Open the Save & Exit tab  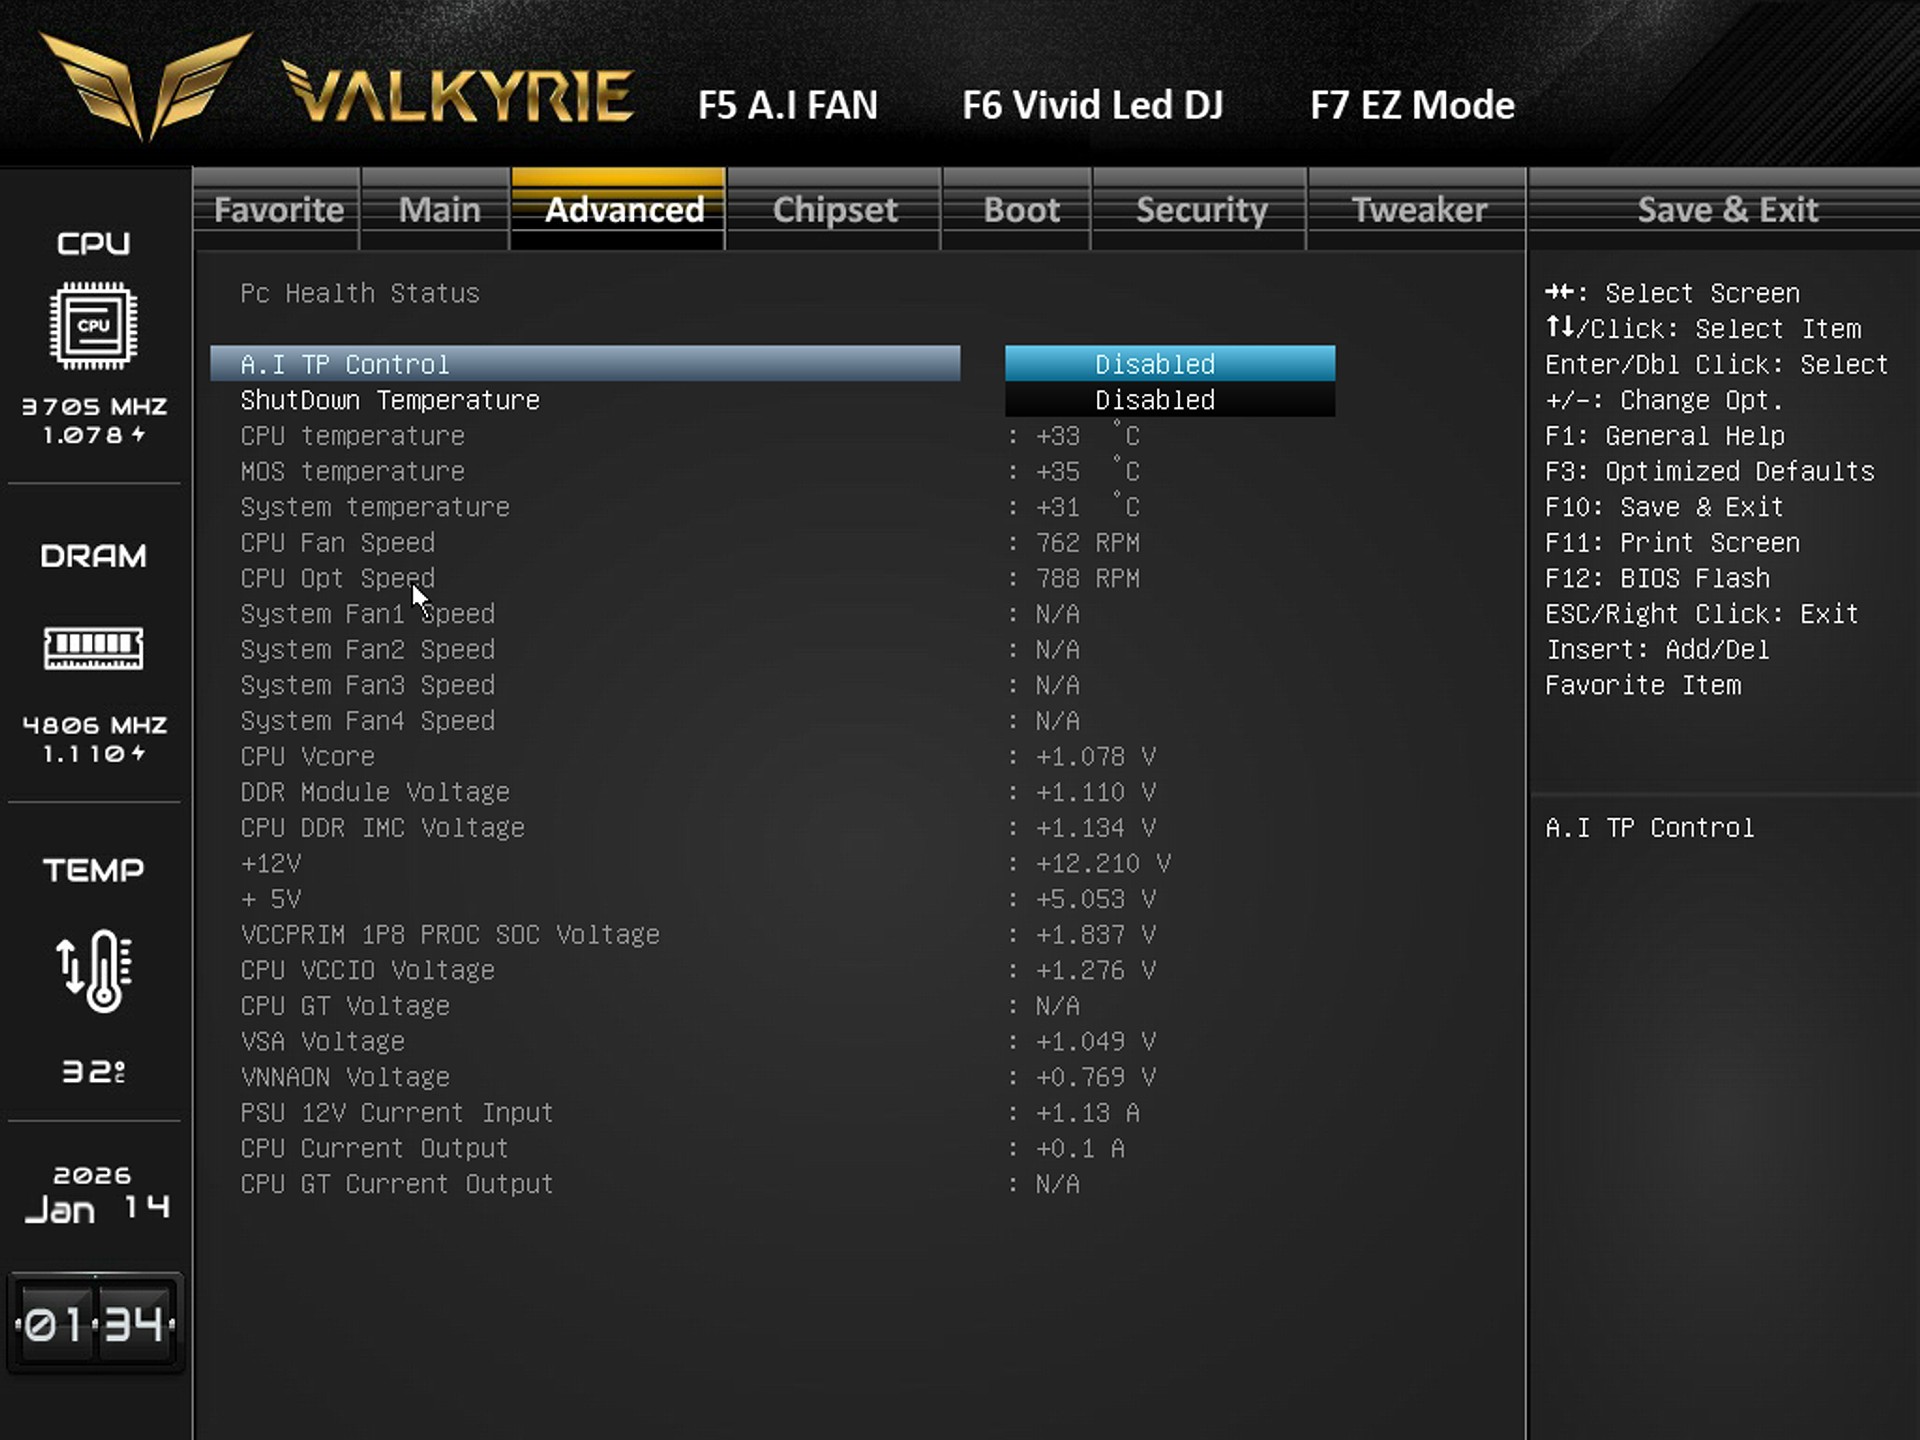coord(1726,210)
